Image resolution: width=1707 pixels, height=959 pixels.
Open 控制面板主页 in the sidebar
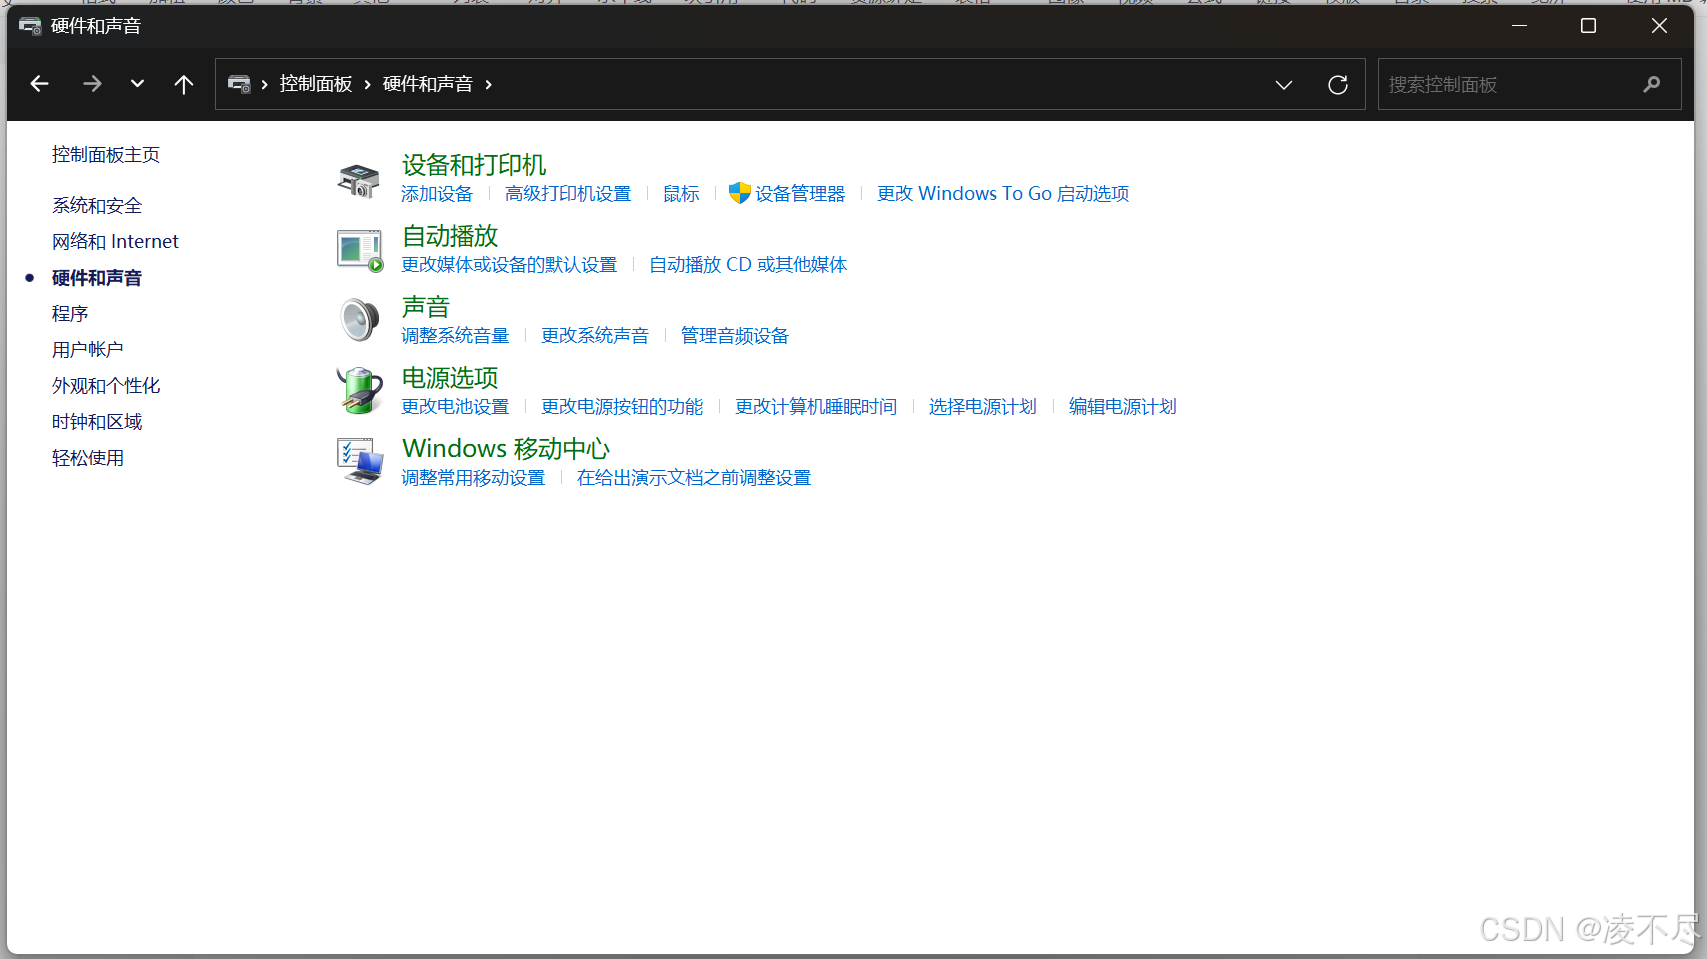(106, 155)
